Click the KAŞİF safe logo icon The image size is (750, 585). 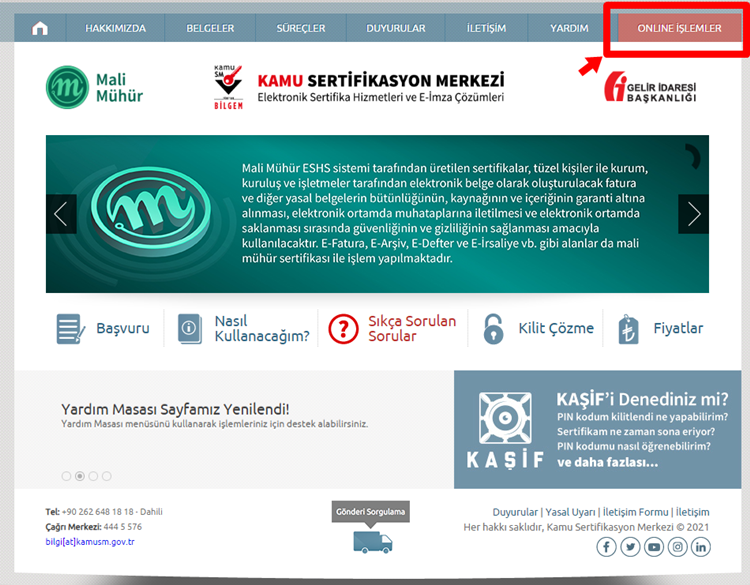pyautogui.click(x=505, y=418)
